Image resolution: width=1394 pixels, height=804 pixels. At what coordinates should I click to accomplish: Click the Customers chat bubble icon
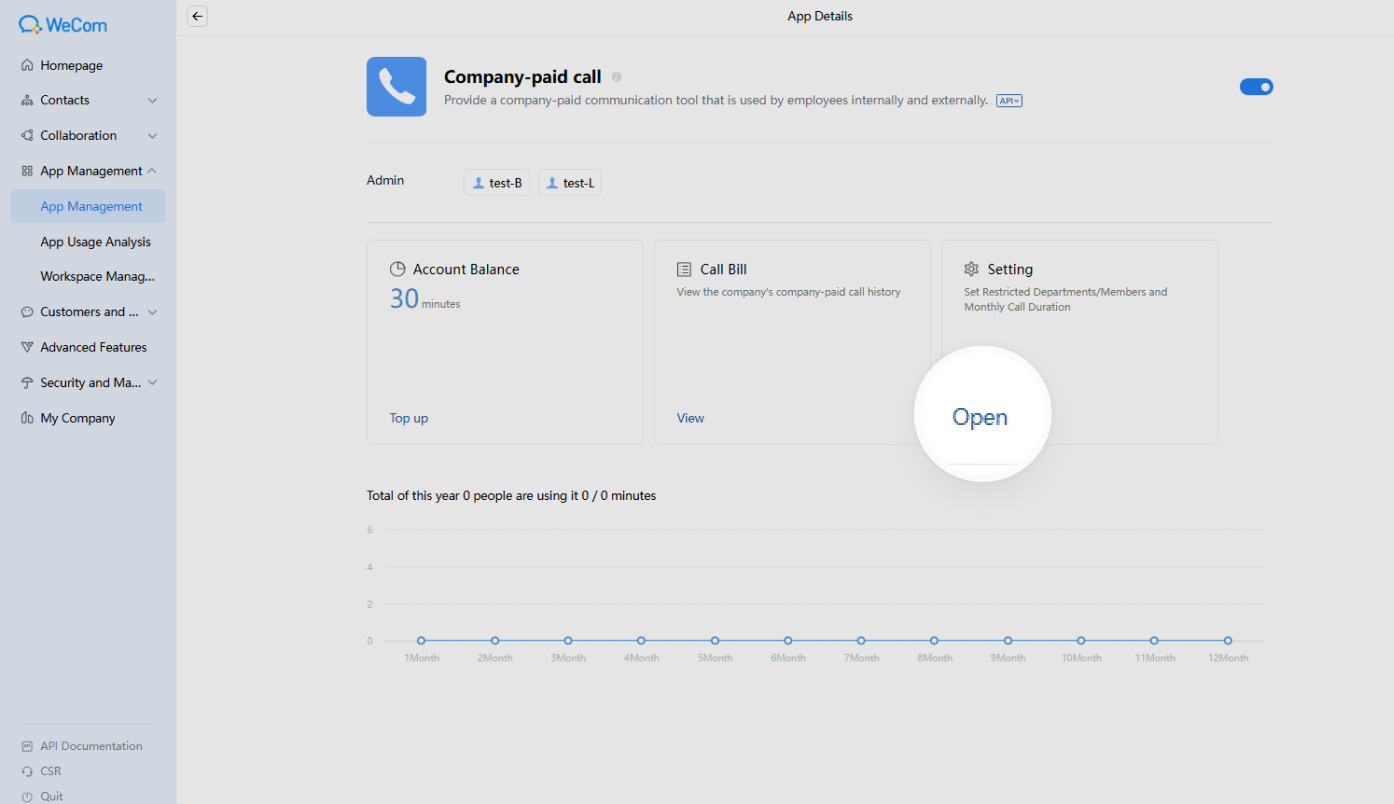(x=27, y=312)
